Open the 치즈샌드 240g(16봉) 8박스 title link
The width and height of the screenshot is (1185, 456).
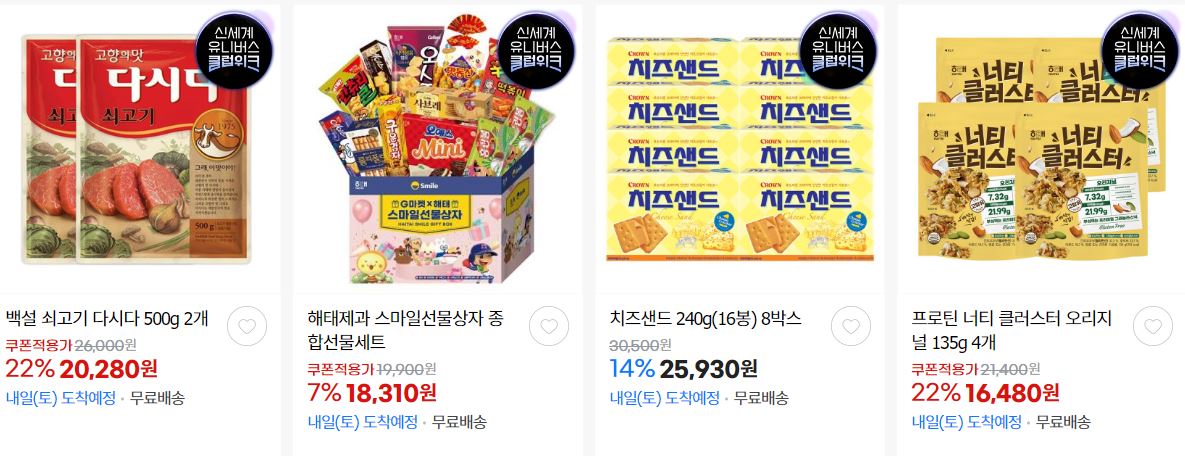705,318
